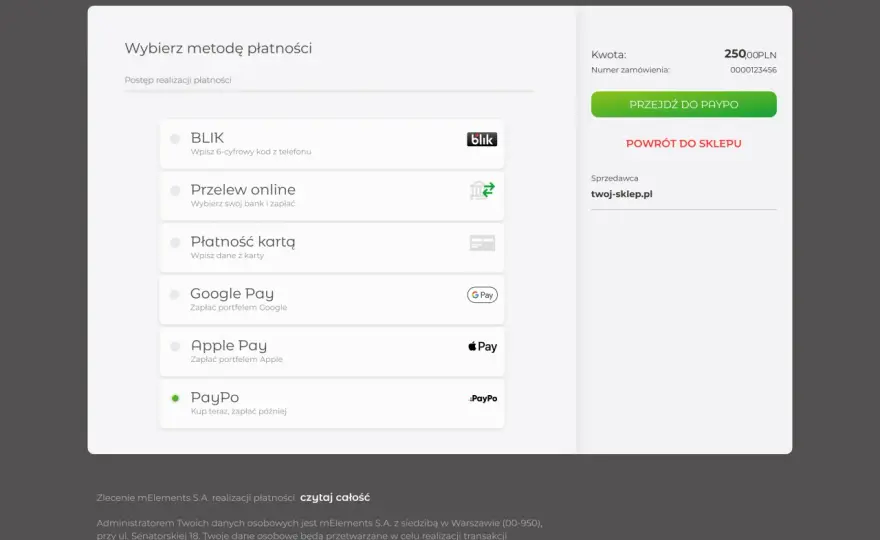Select the Przelew online radio button
The height and width of the screenshot is (540, 880).
coord(175,191)
